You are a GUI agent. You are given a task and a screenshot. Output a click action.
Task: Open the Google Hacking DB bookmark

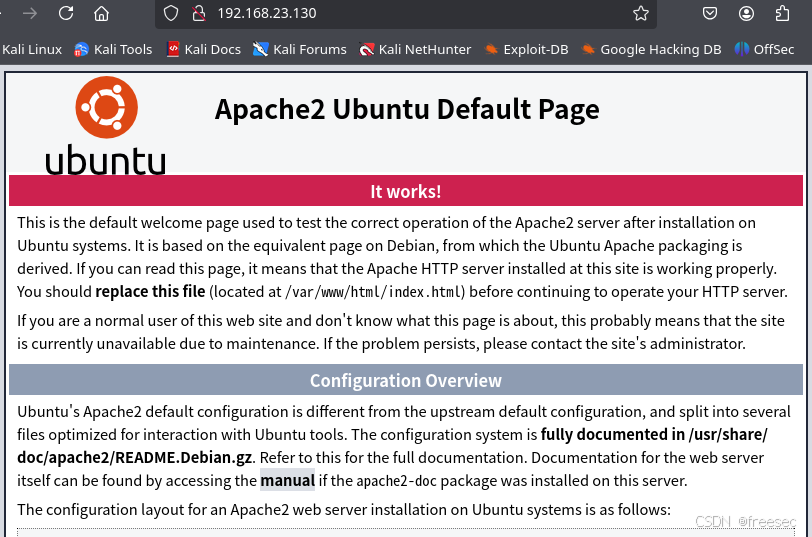click(x=650, y=50)
